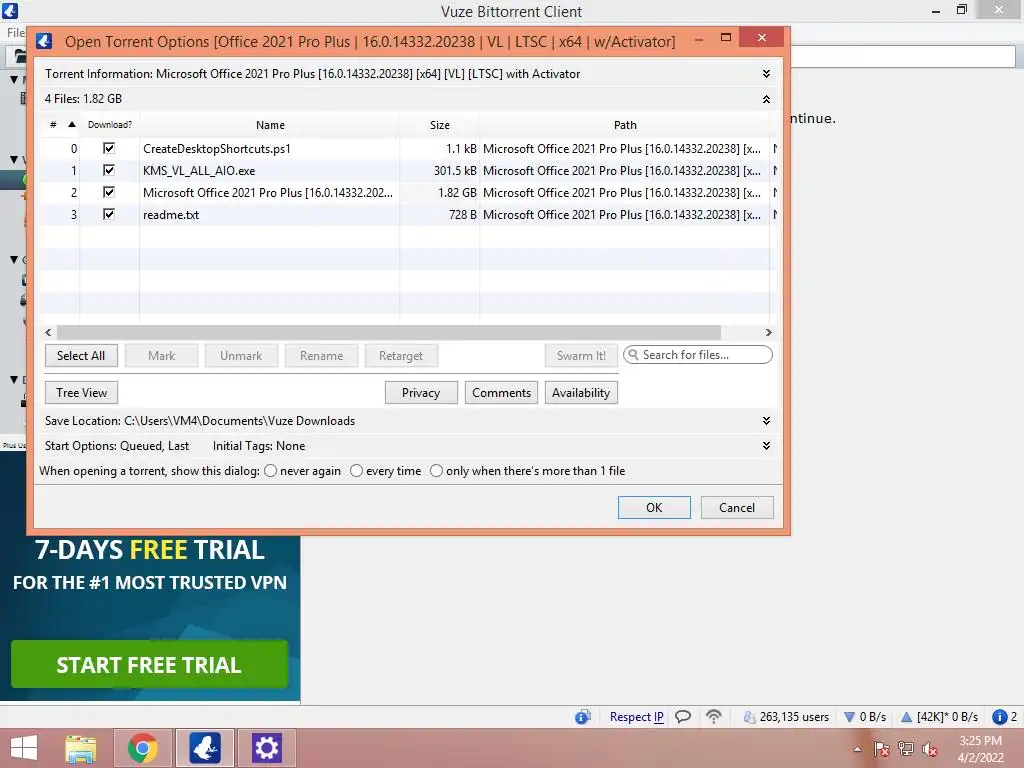1024x768 pixels.
Task: Click the Action Center flag tray icon
Action: point(882,749)
